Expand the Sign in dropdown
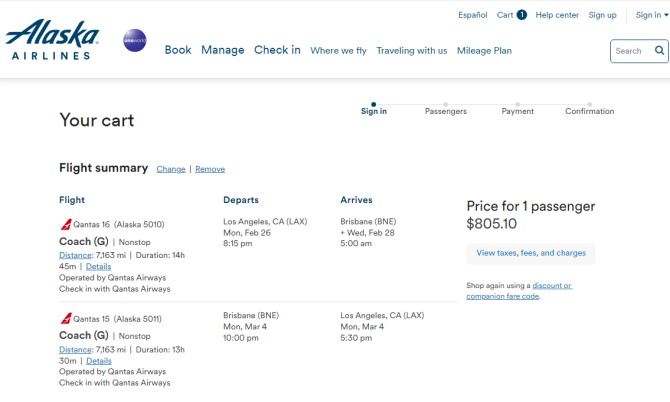The height and width of the screenshot is (402, 670). pyautogui.click(x=652, y=15)
